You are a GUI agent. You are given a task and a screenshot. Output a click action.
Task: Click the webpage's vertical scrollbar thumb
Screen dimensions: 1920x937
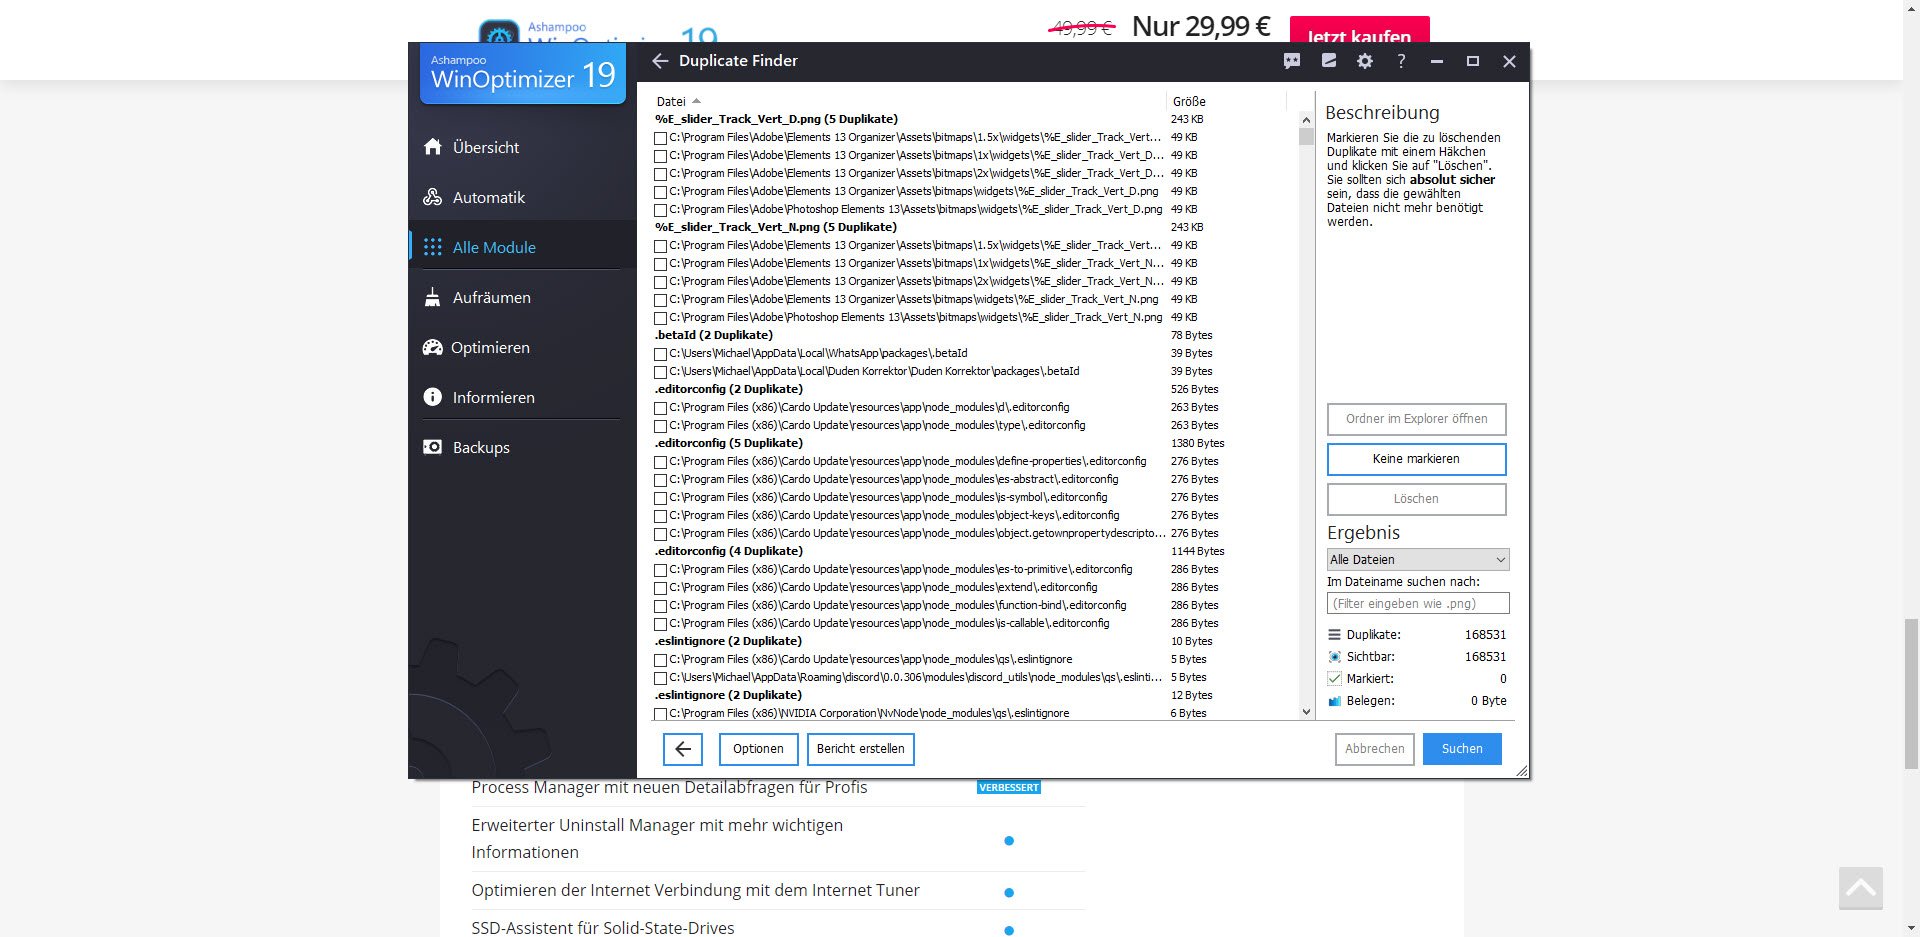[1911, 693]
